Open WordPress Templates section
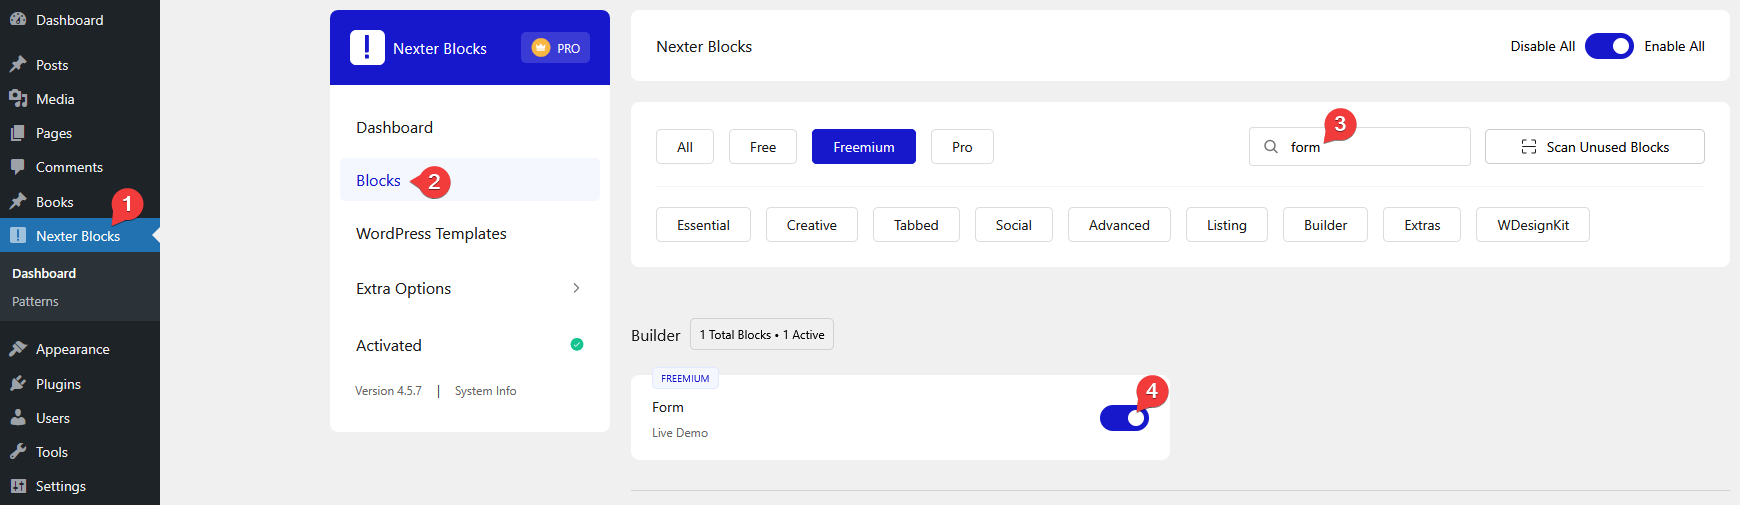 coord(470,233)
